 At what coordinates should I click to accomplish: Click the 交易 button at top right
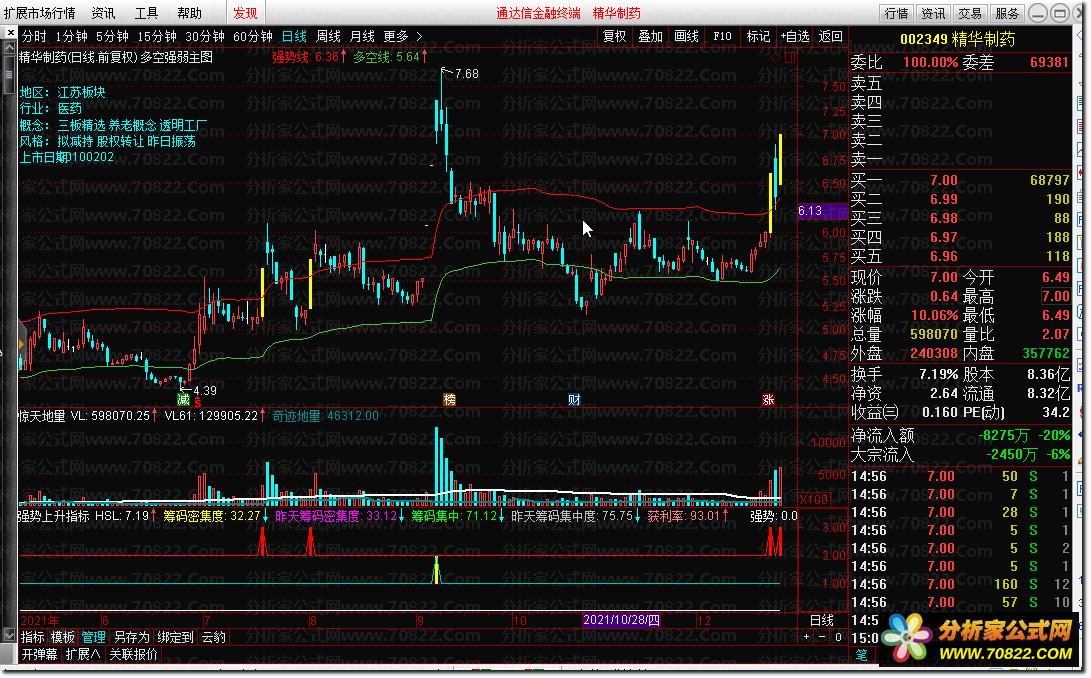(x=970, y=13)
